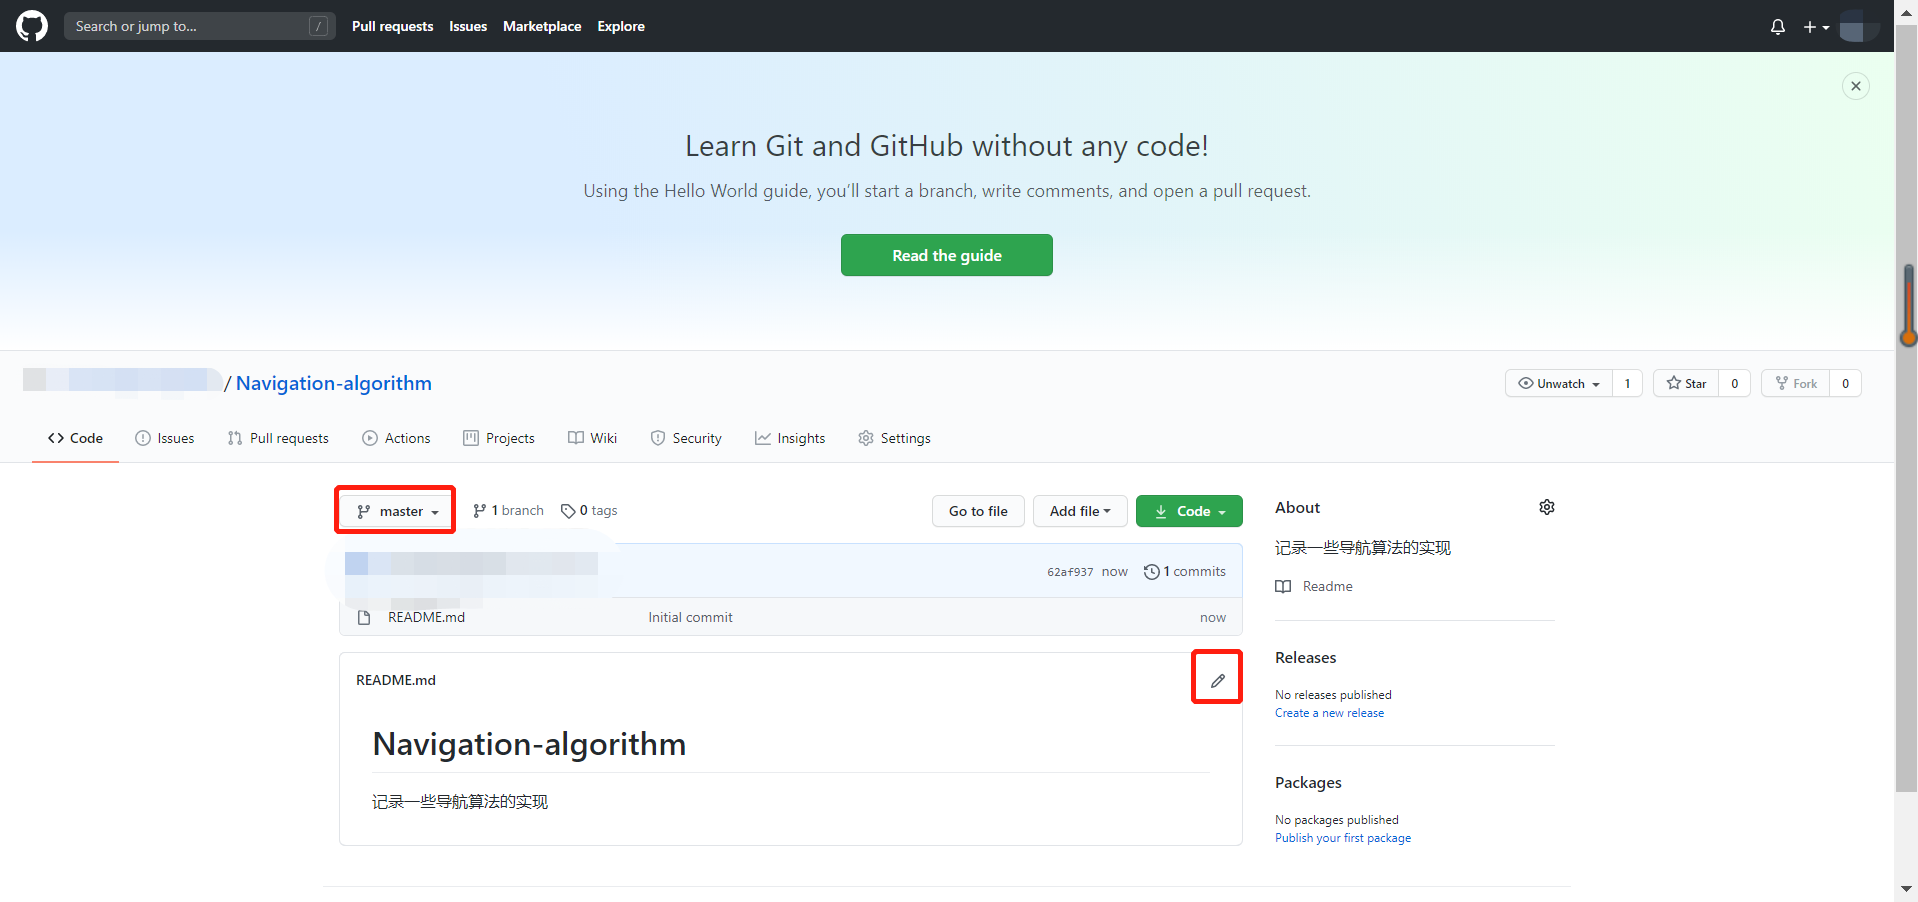The height and width of the screenshot is (902, 1918).
Task: Switch to the repository Pull requests tab
Action: point(278,438)
